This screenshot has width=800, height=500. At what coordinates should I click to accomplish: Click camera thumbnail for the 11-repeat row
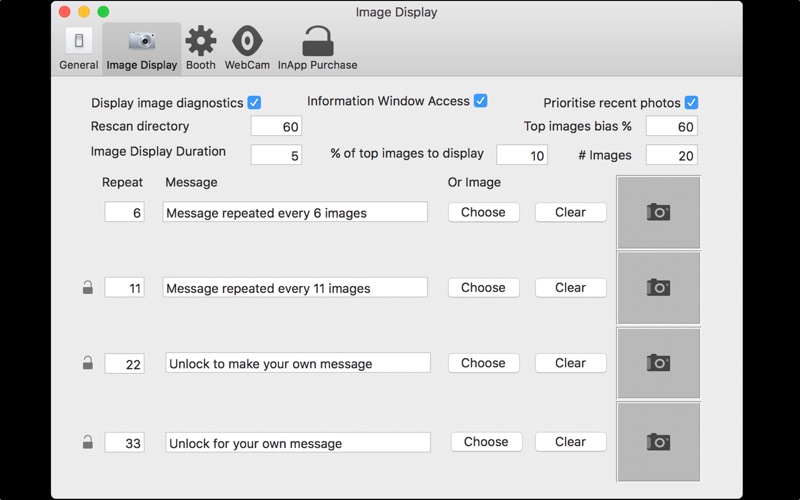click(658, 288)
